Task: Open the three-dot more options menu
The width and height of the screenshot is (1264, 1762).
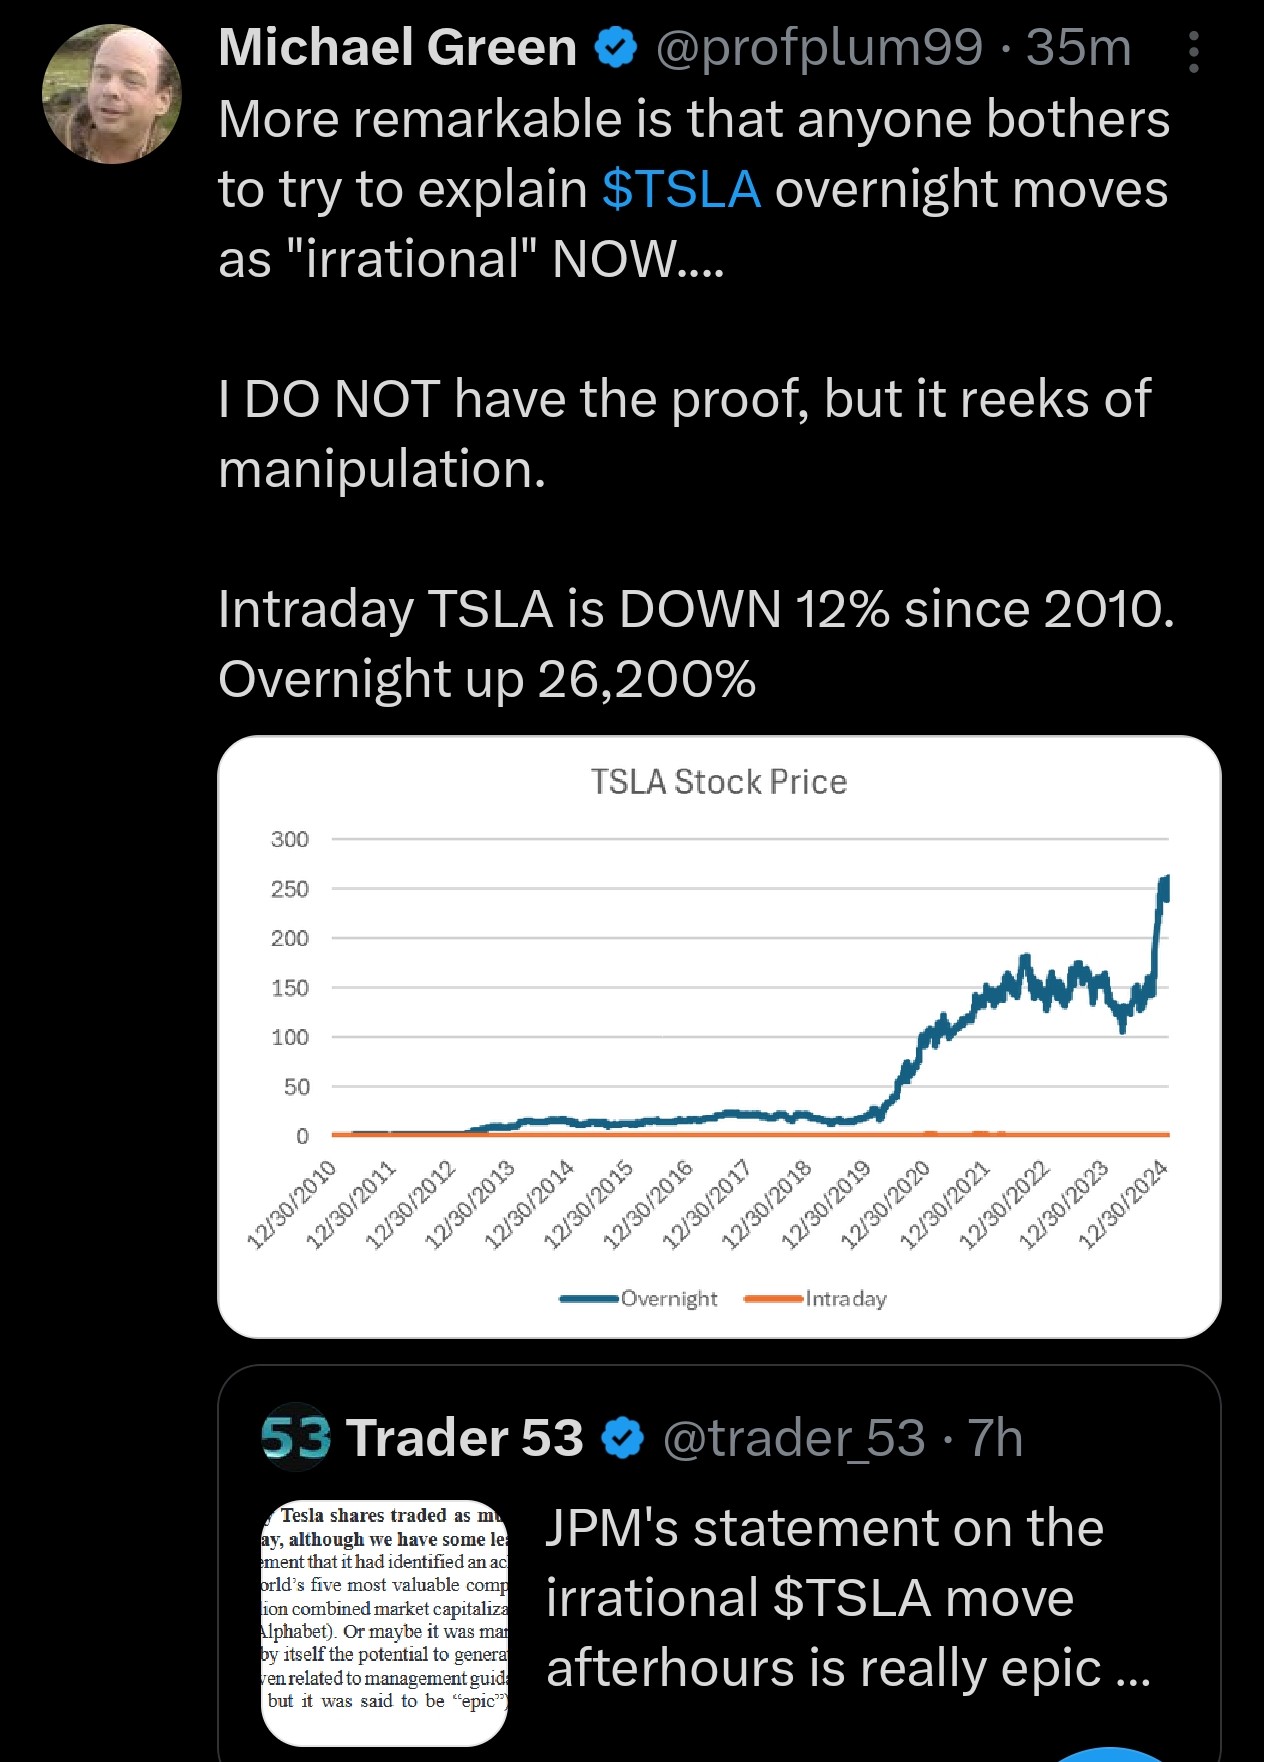Action: click(x=1193, y=52)
